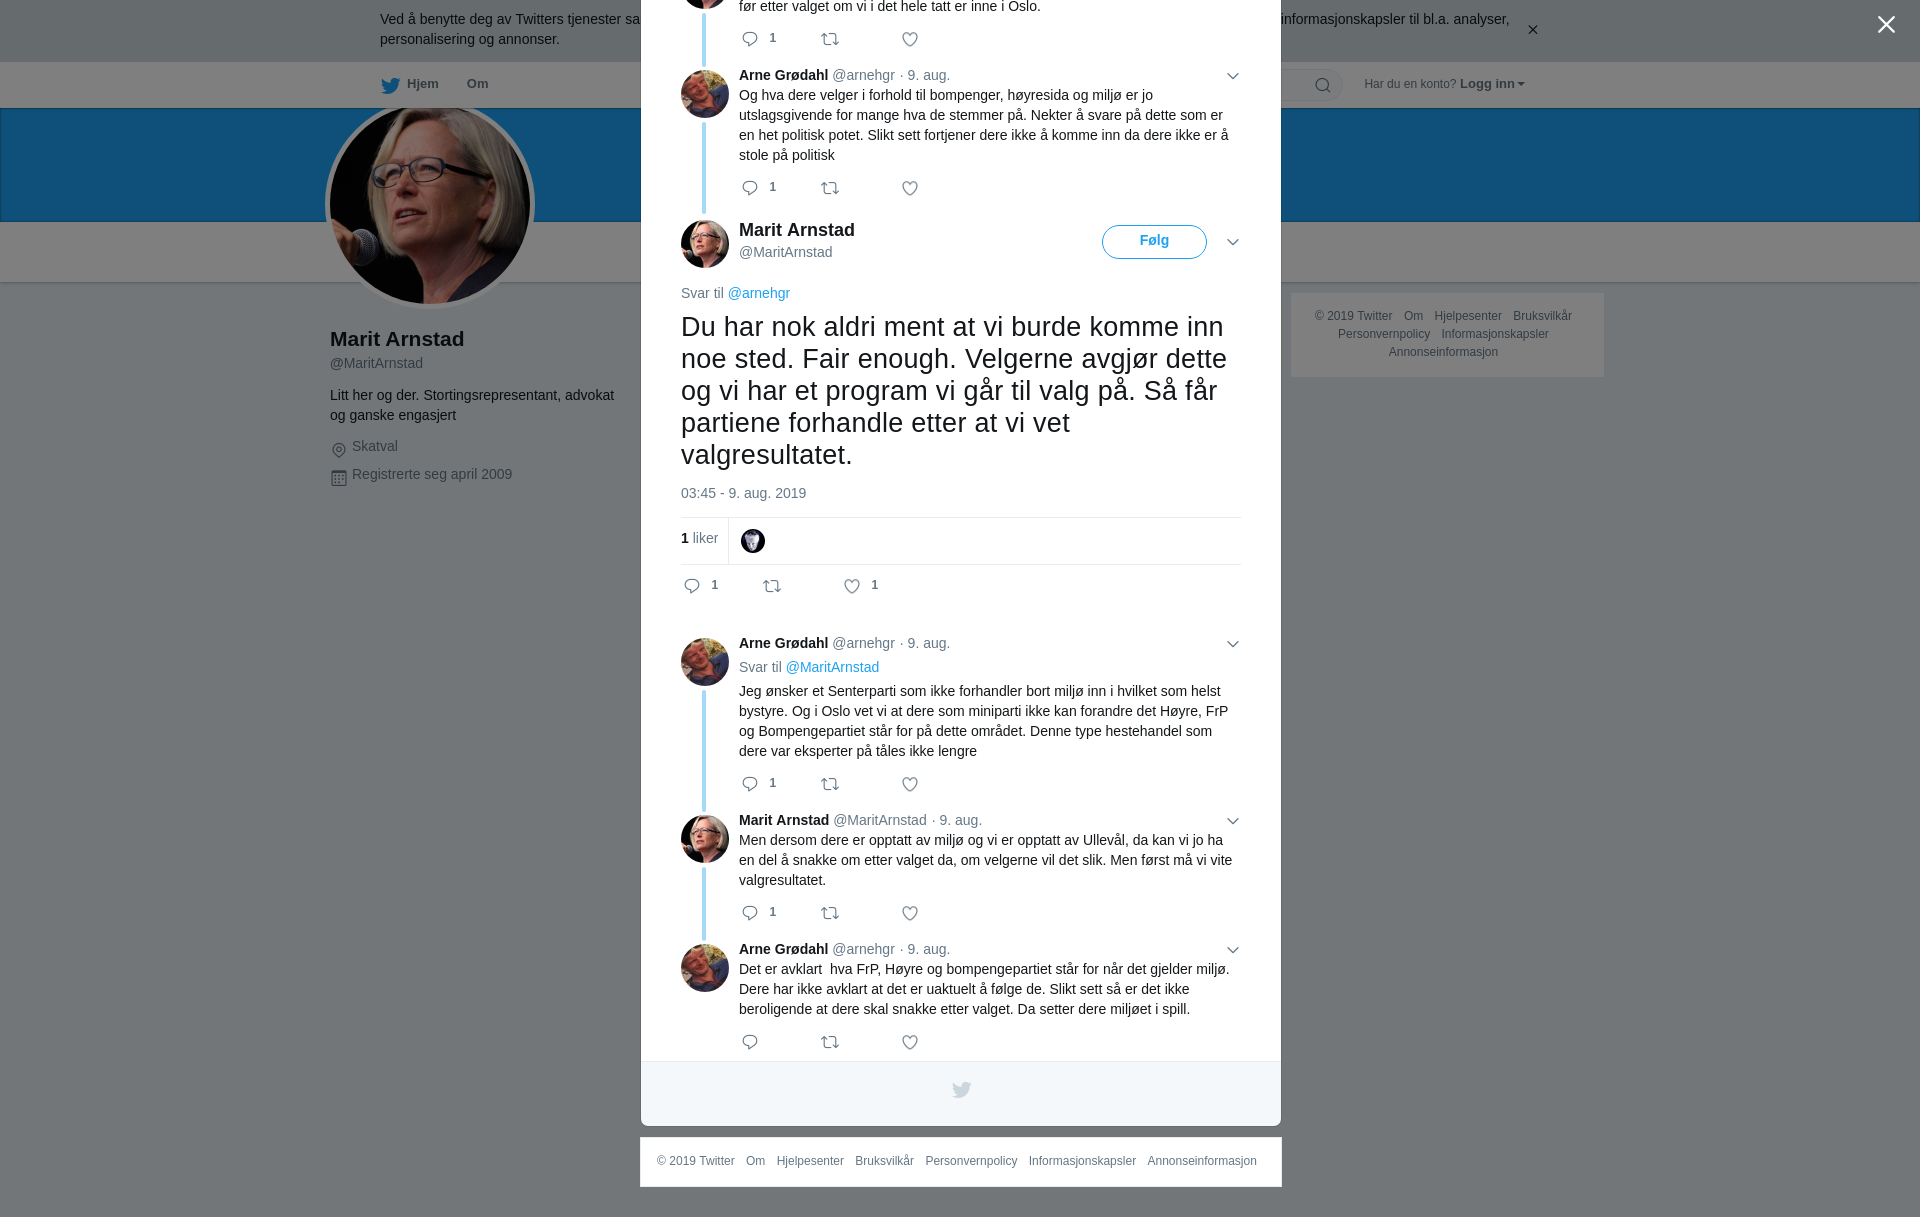Follow Marit Arnstad with Følg button

coord(1154,242)
